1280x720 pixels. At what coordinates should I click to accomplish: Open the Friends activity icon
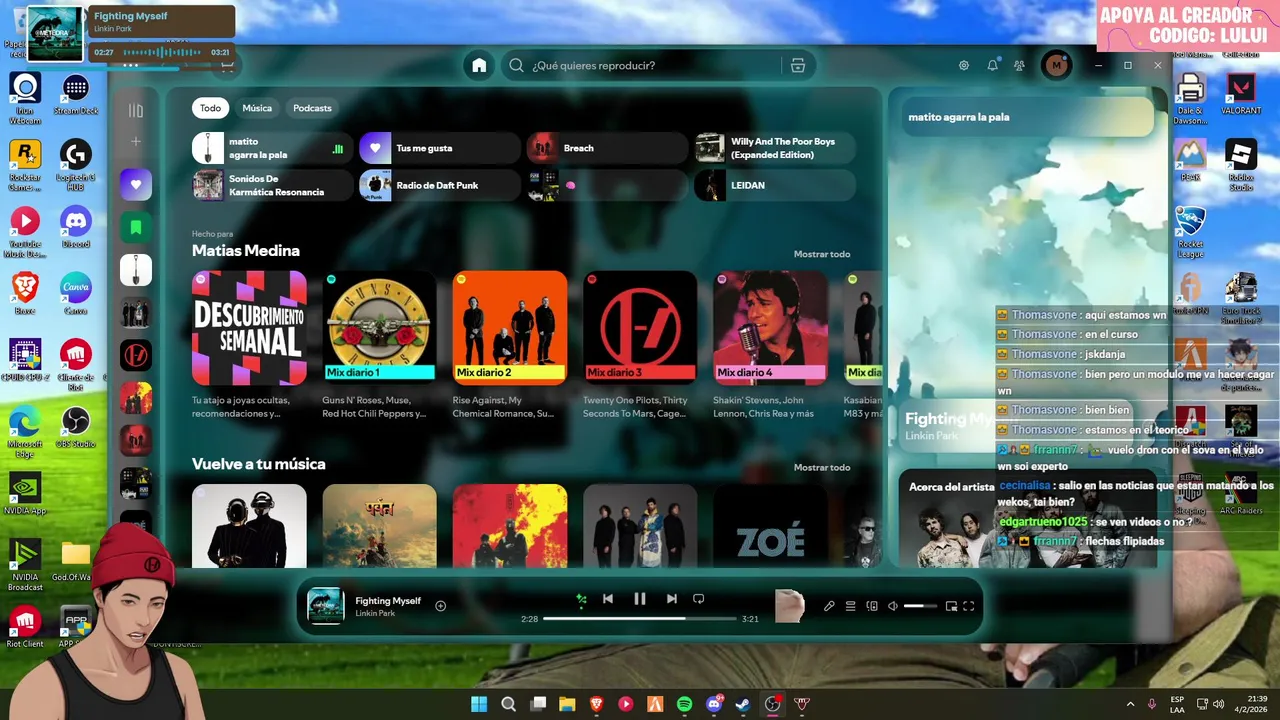tap(1019, 65)
